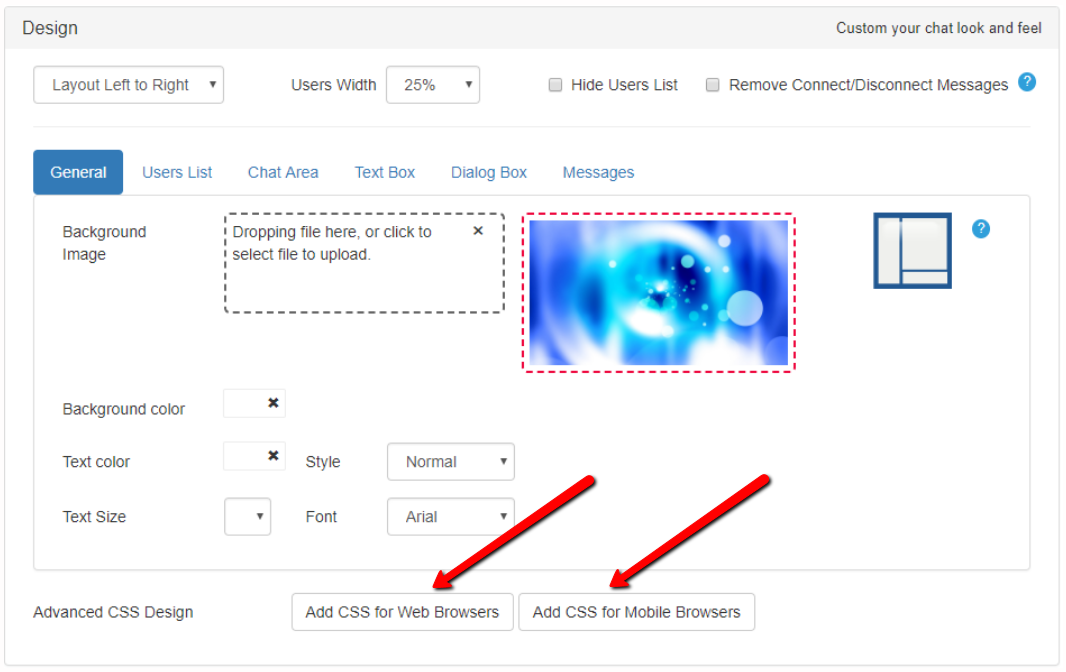This screenshot has width=1066, height=672.
Task: Click Add CSS for Mobile Browsers button
Action: click(x=636, y=612)
